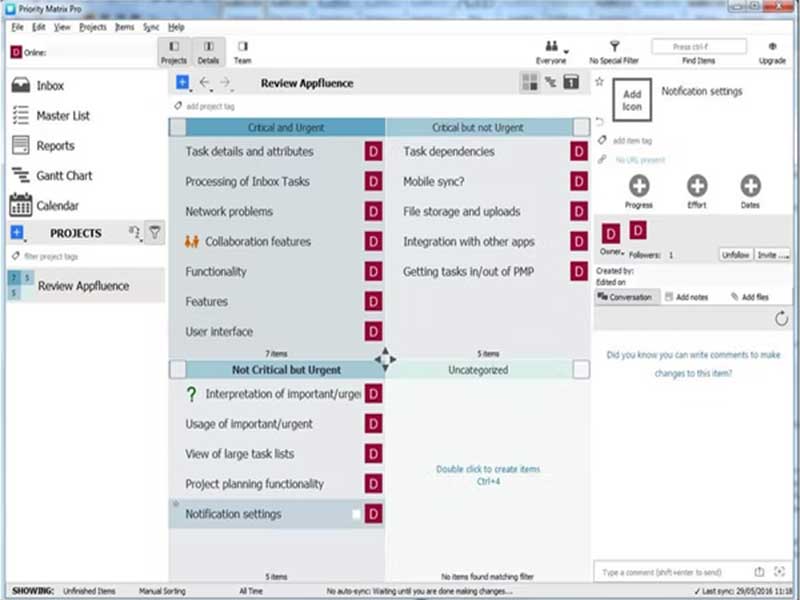Screen dimensions: 800x600
Task: Star the Notification settings item
Action: pyautogui.click(x=599, y=81)
